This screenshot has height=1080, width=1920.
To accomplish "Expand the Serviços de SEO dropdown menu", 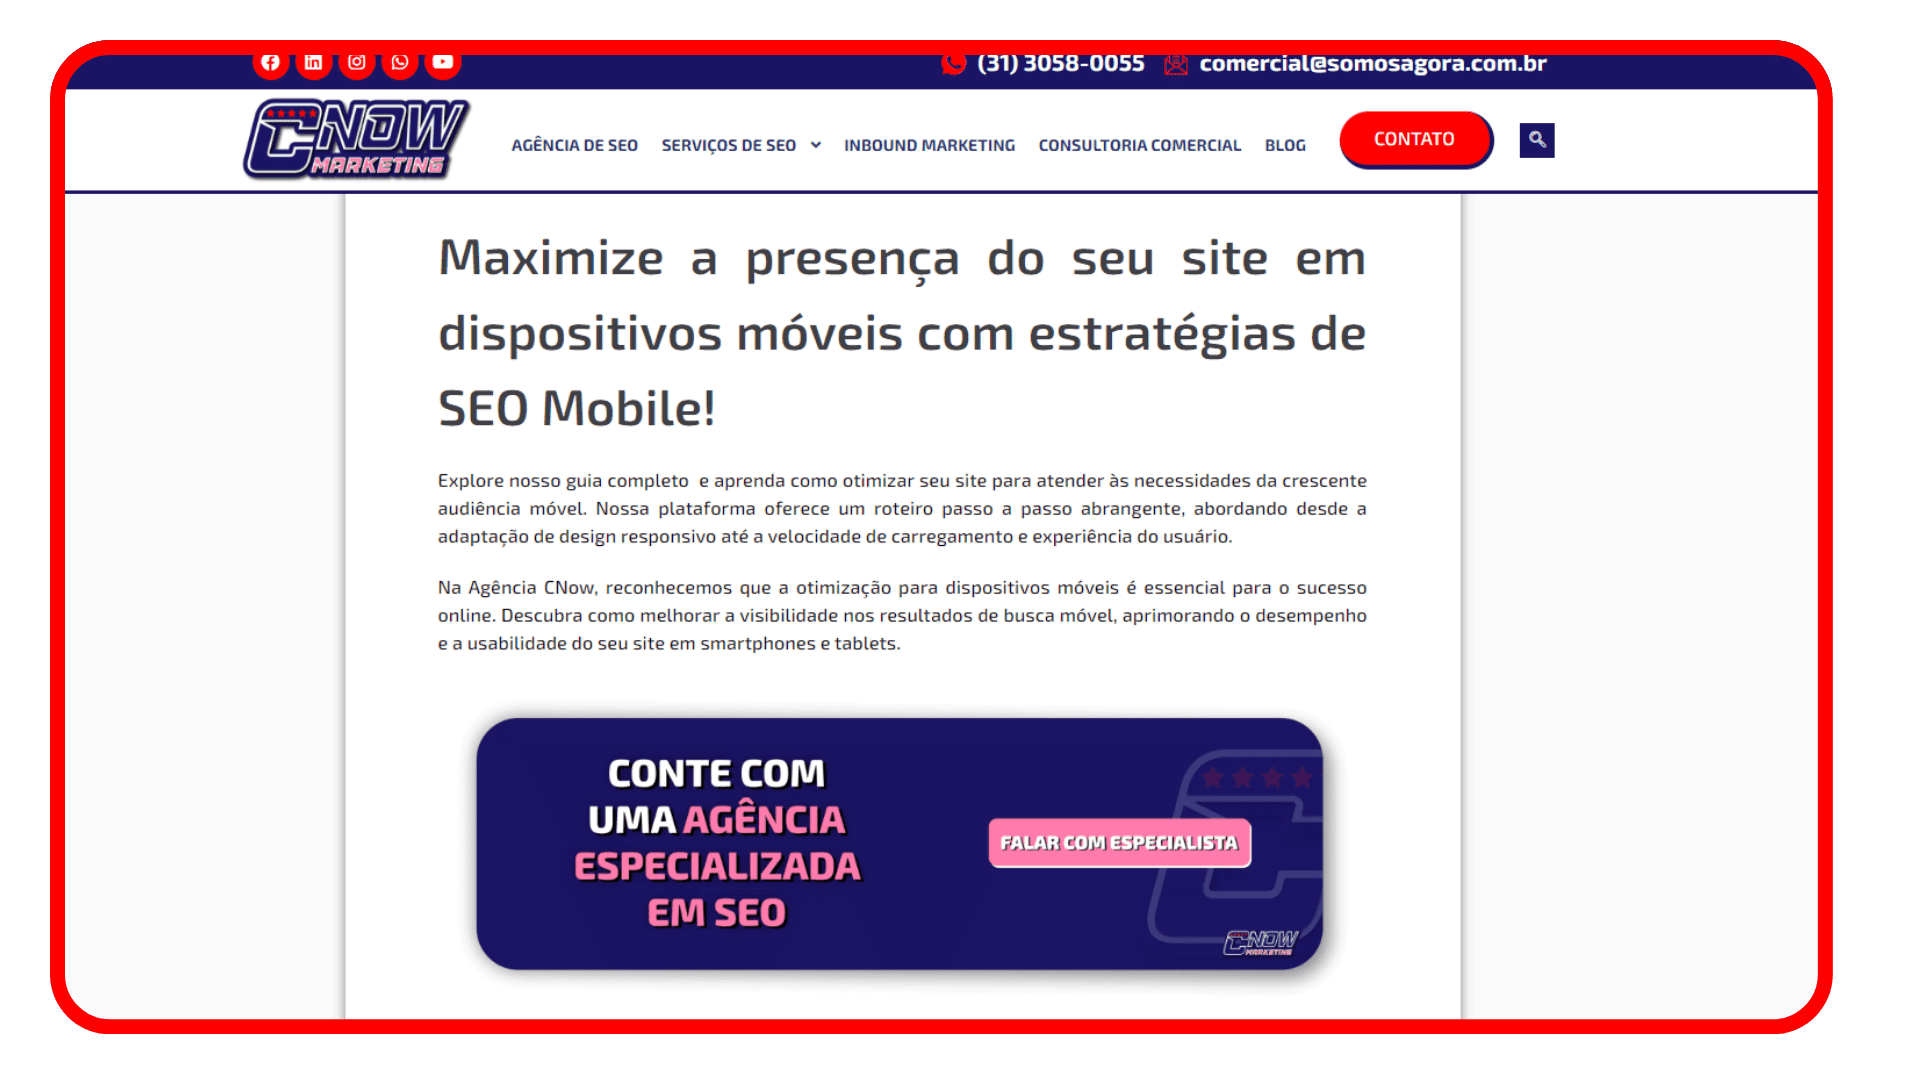I will [x=738, y=144].
